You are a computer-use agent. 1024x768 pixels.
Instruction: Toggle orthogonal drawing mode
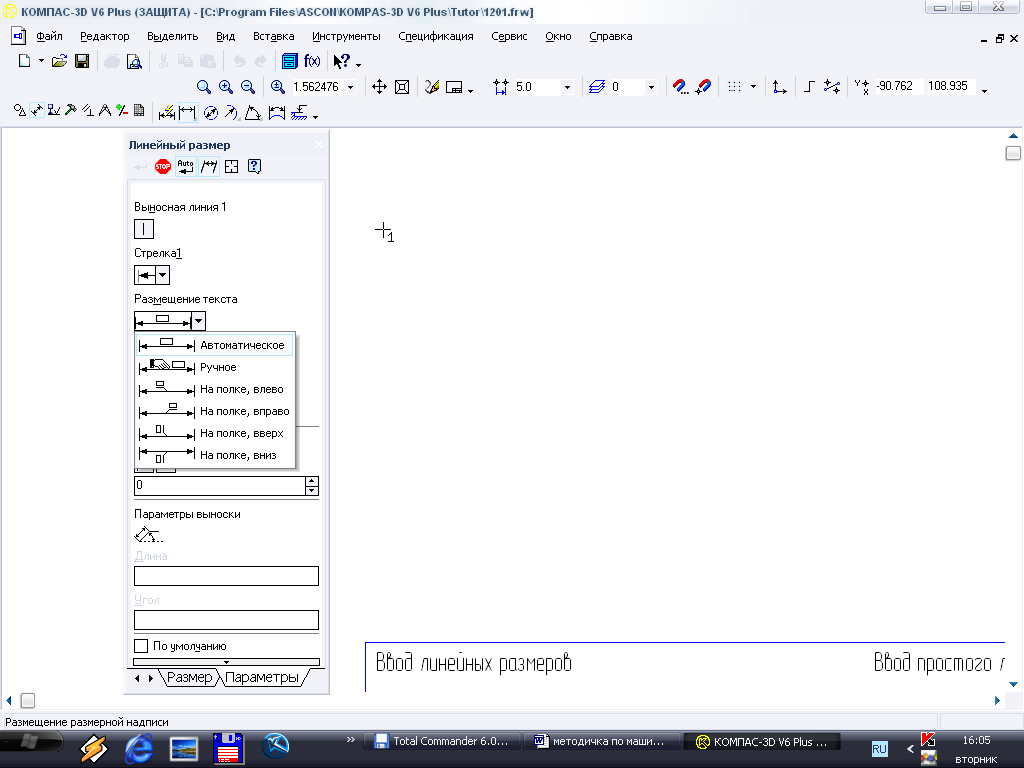click(x=809, y=87)
